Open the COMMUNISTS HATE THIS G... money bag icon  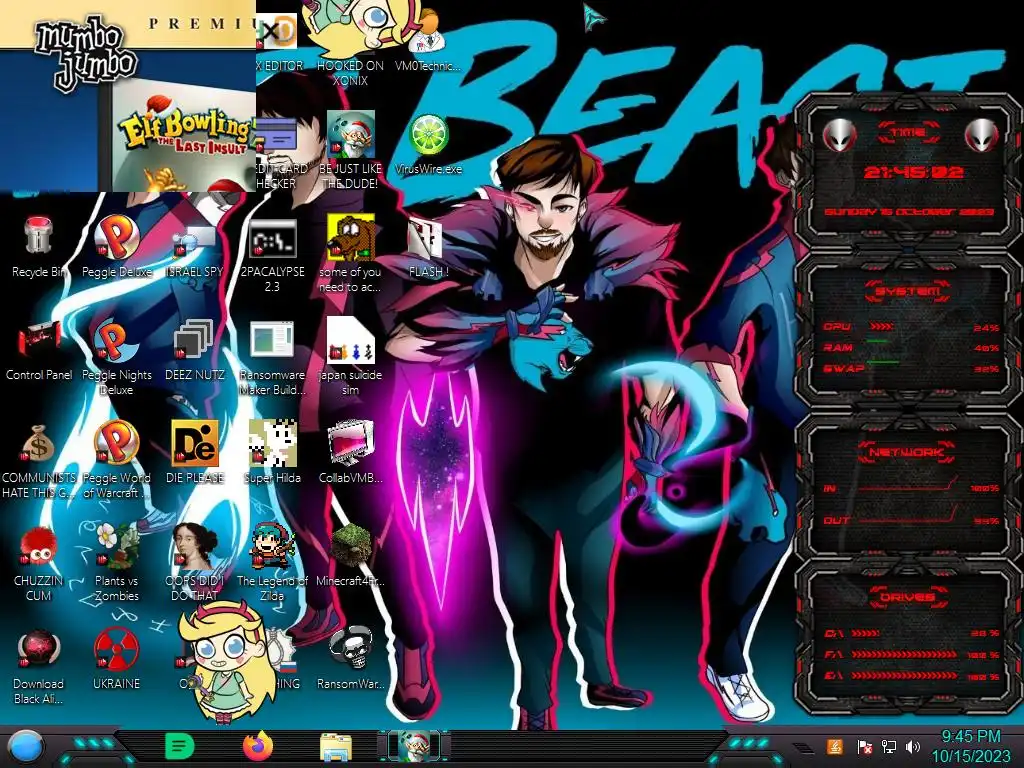39,460
